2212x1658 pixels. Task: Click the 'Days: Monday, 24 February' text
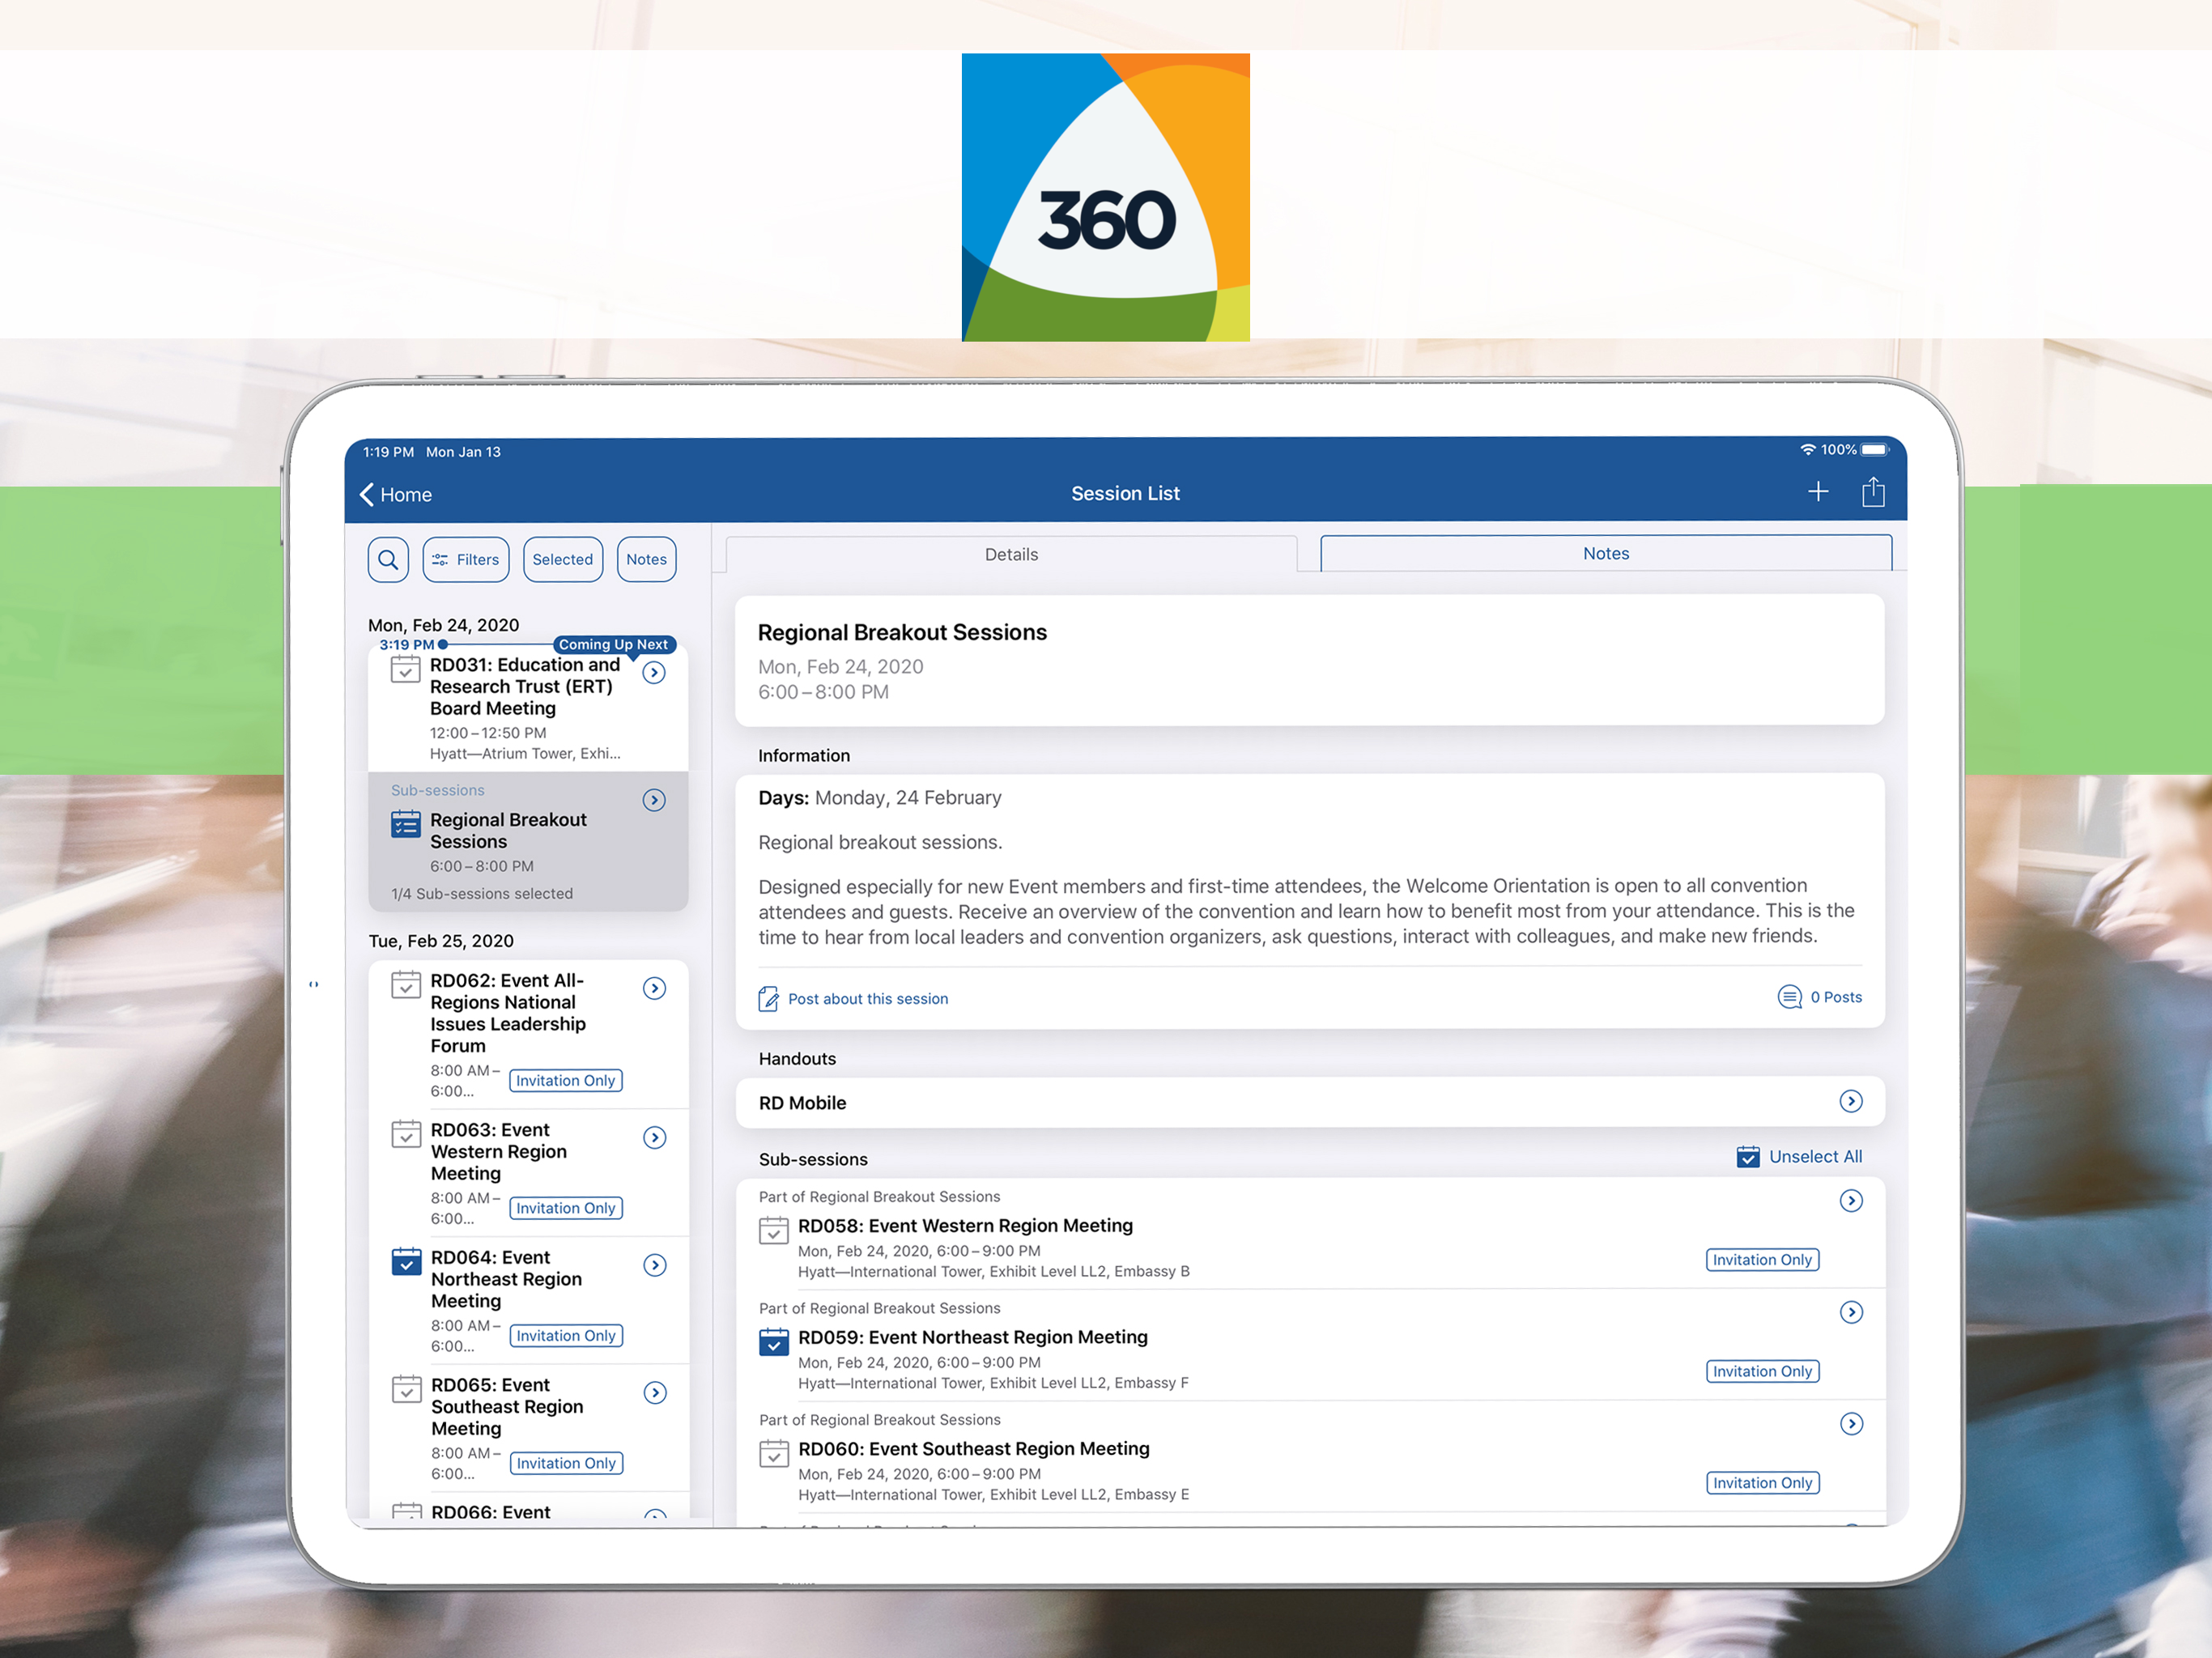tap(880, 798)
